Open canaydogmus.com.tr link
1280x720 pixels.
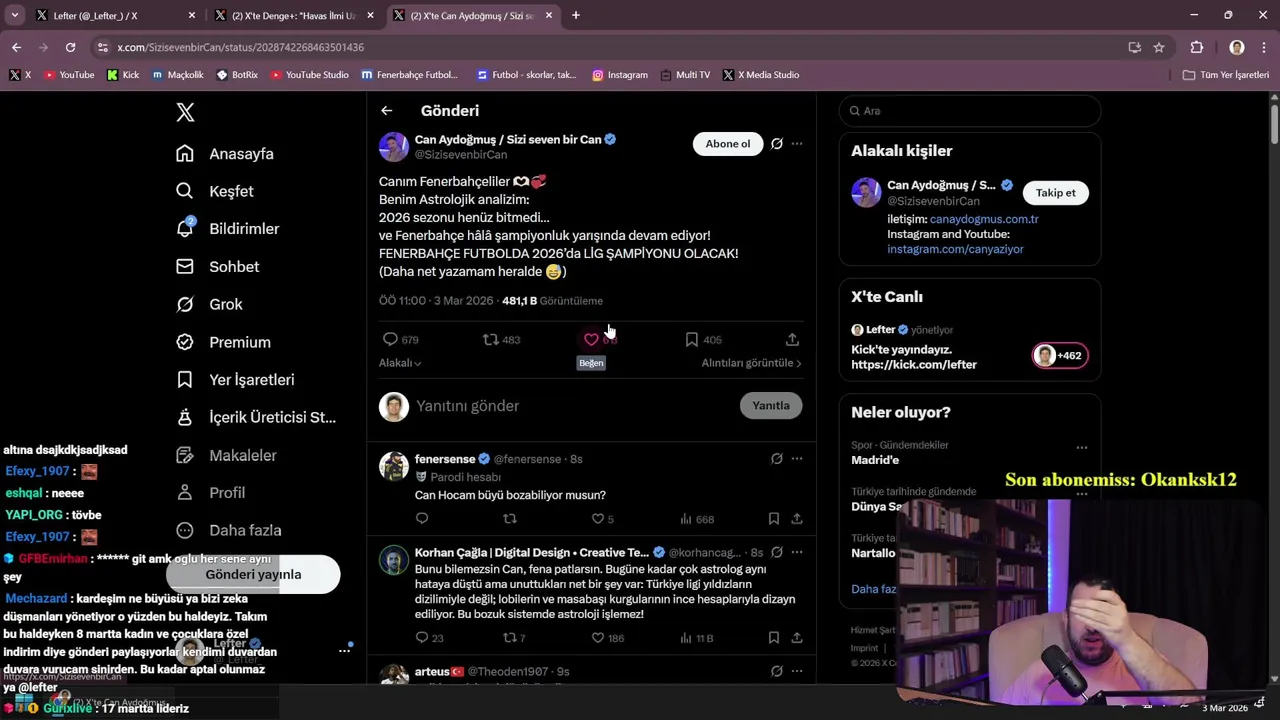click(x=984, y=219)
